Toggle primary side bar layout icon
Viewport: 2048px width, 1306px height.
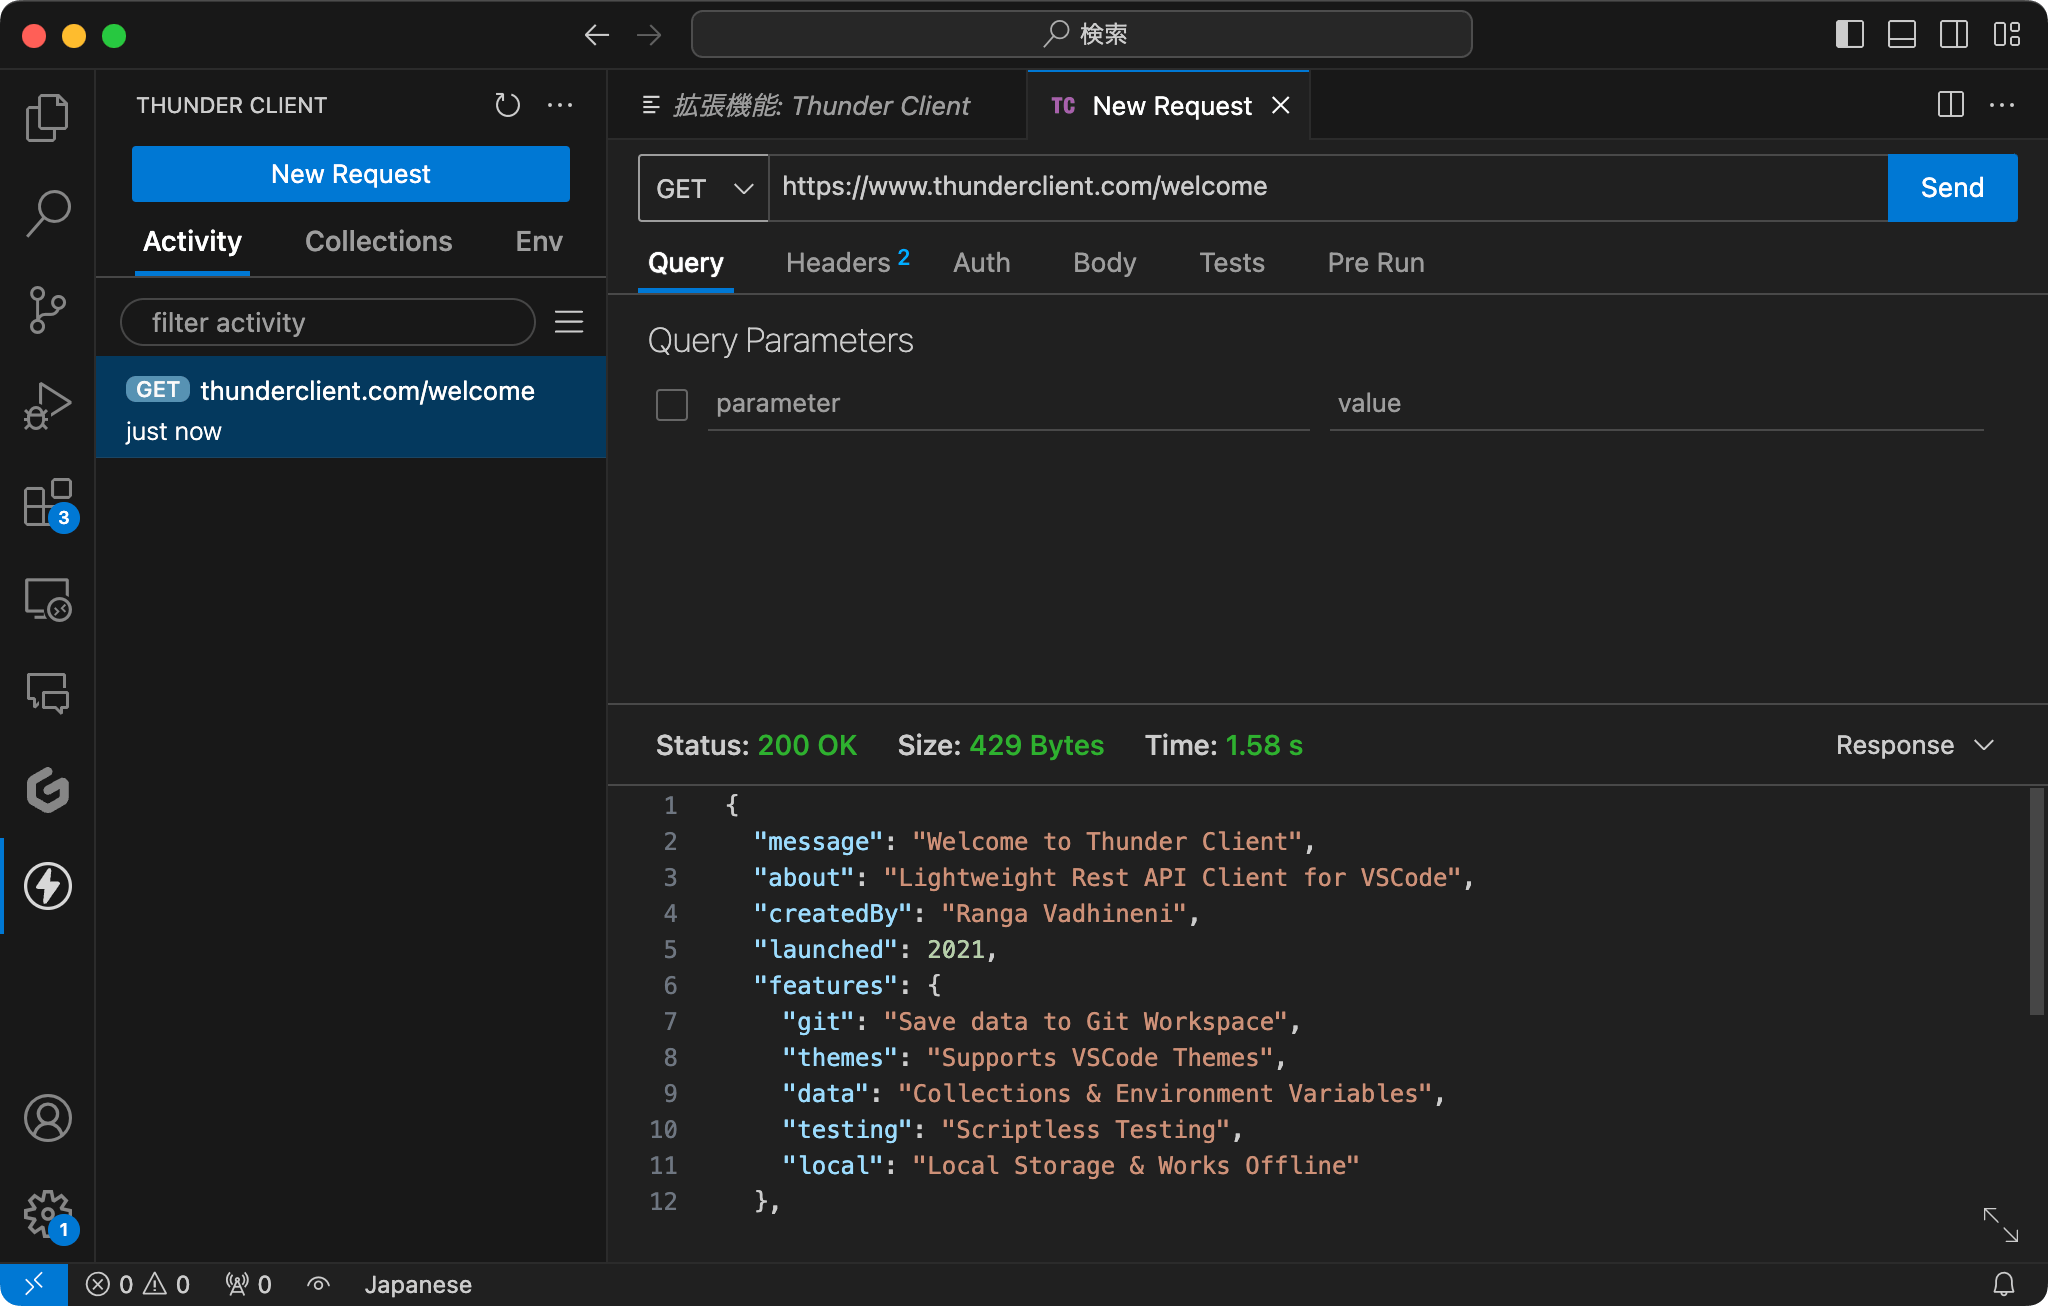point(1850,35)
